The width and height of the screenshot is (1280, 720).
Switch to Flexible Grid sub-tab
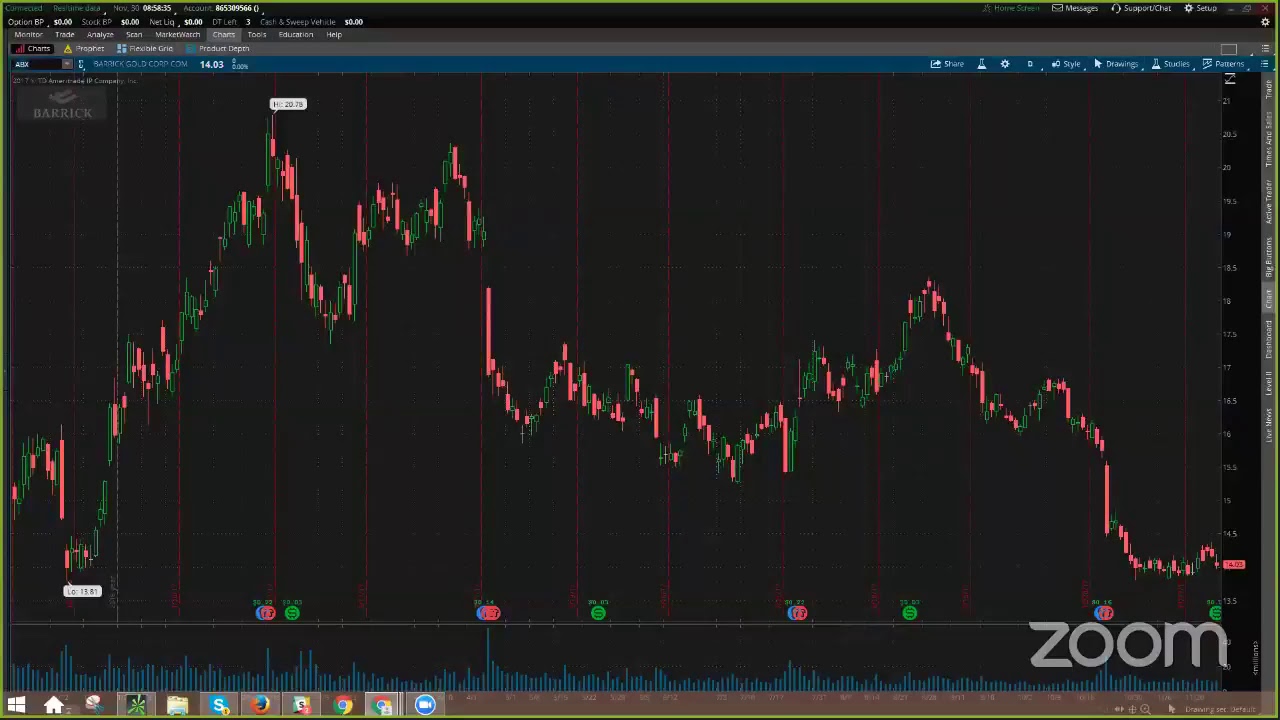tap(145, 48)
